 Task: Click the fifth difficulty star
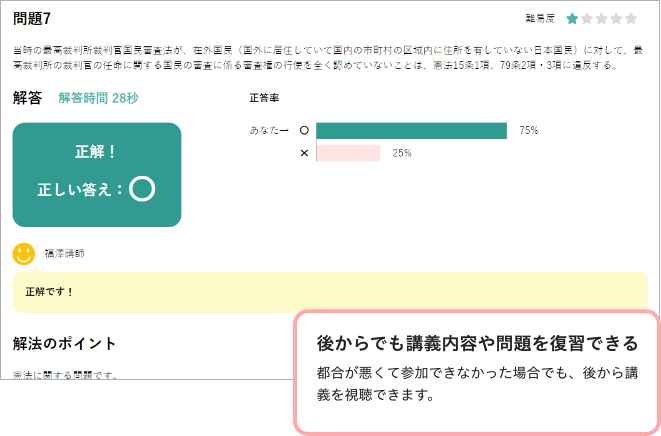[631, 19]
